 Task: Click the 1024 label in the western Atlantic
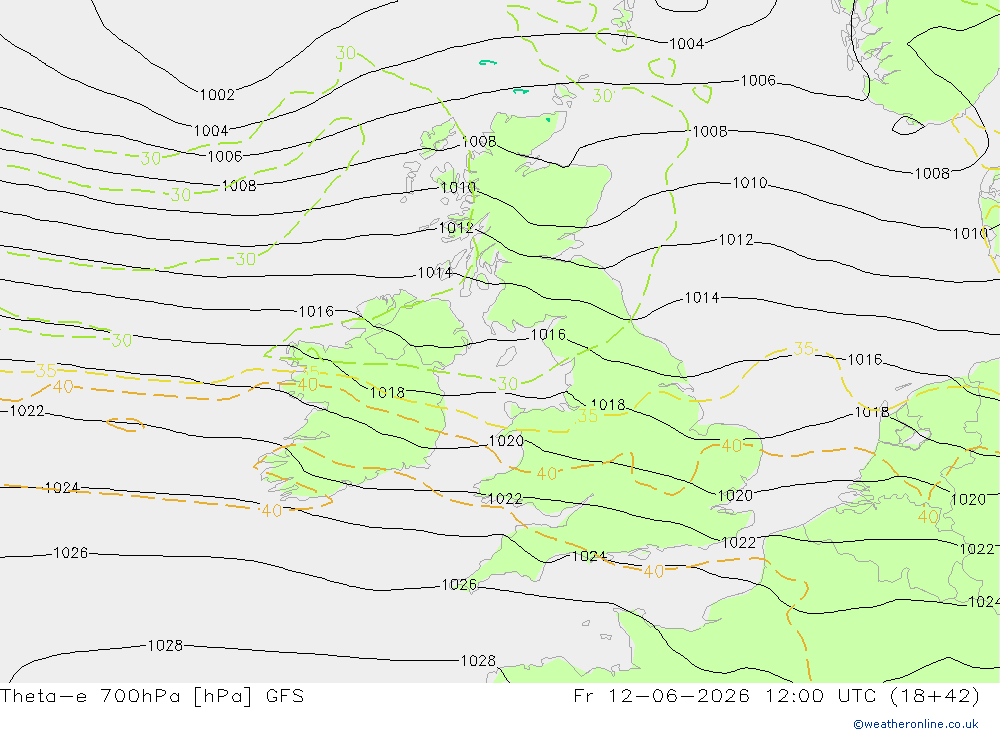point(62,488)
